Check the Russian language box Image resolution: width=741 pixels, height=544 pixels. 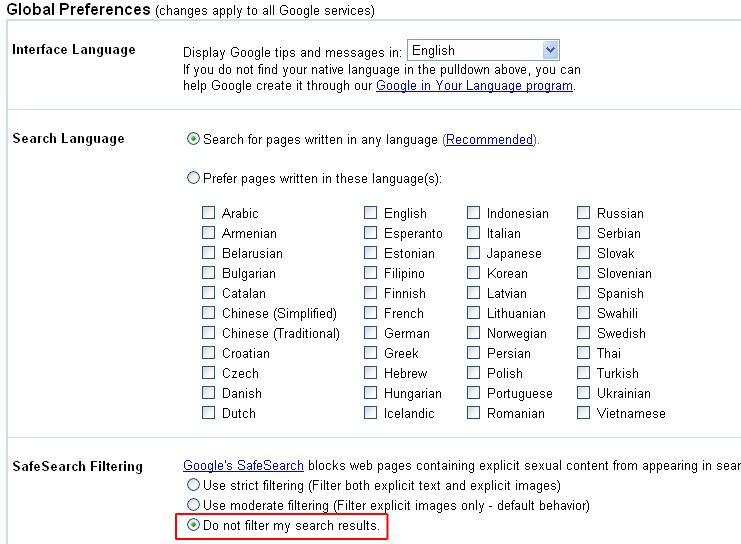(x=584, y=213)
